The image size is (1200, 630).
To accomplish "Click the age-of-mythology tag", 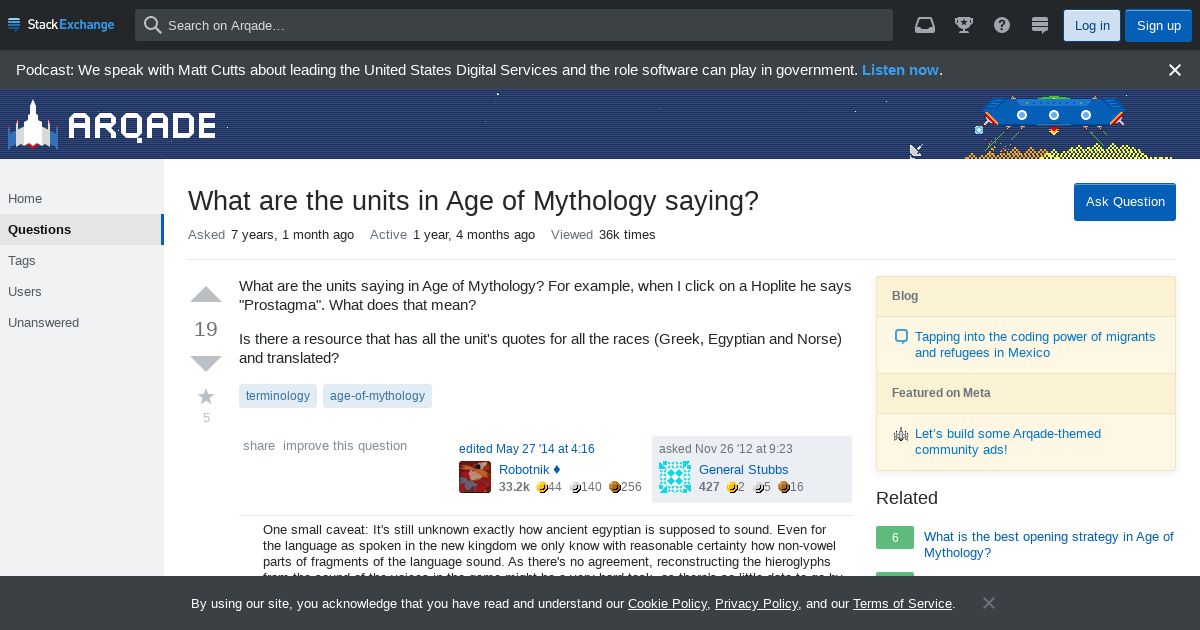I will 377,396.
